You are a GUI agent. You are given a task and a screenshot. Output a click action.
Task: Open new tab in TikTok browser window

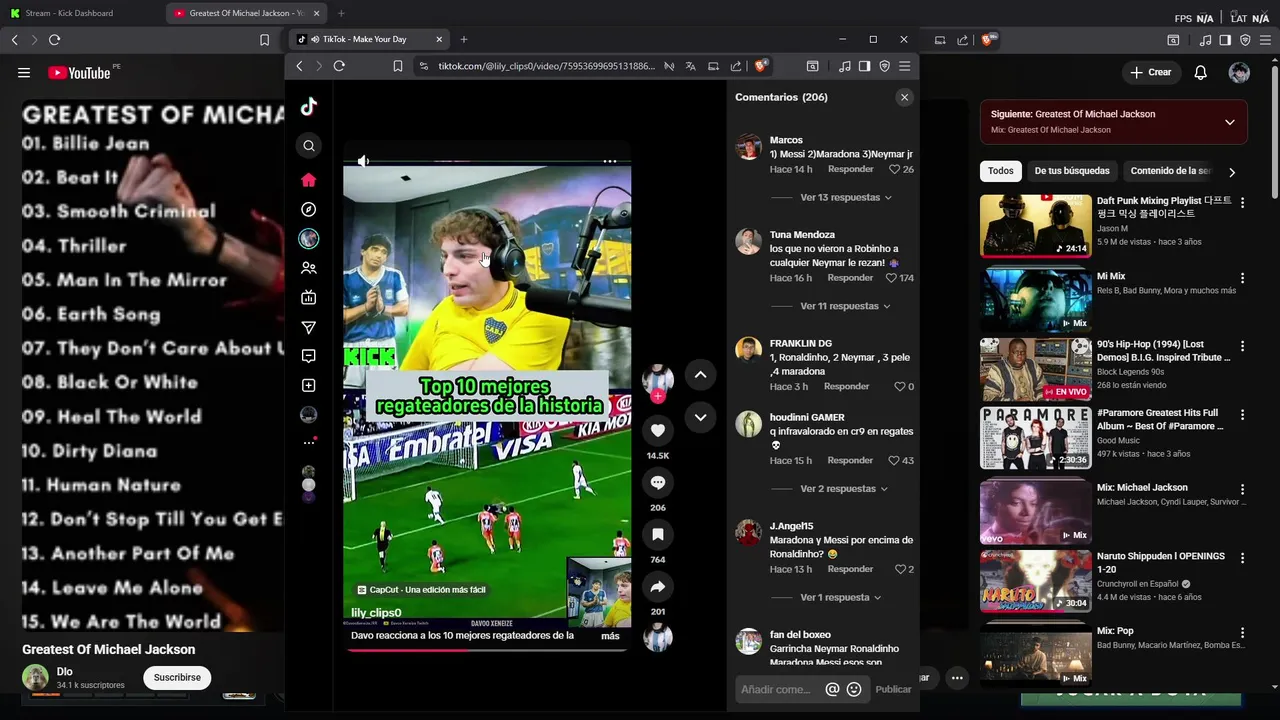pyautogui.click(x=463, y=39)
